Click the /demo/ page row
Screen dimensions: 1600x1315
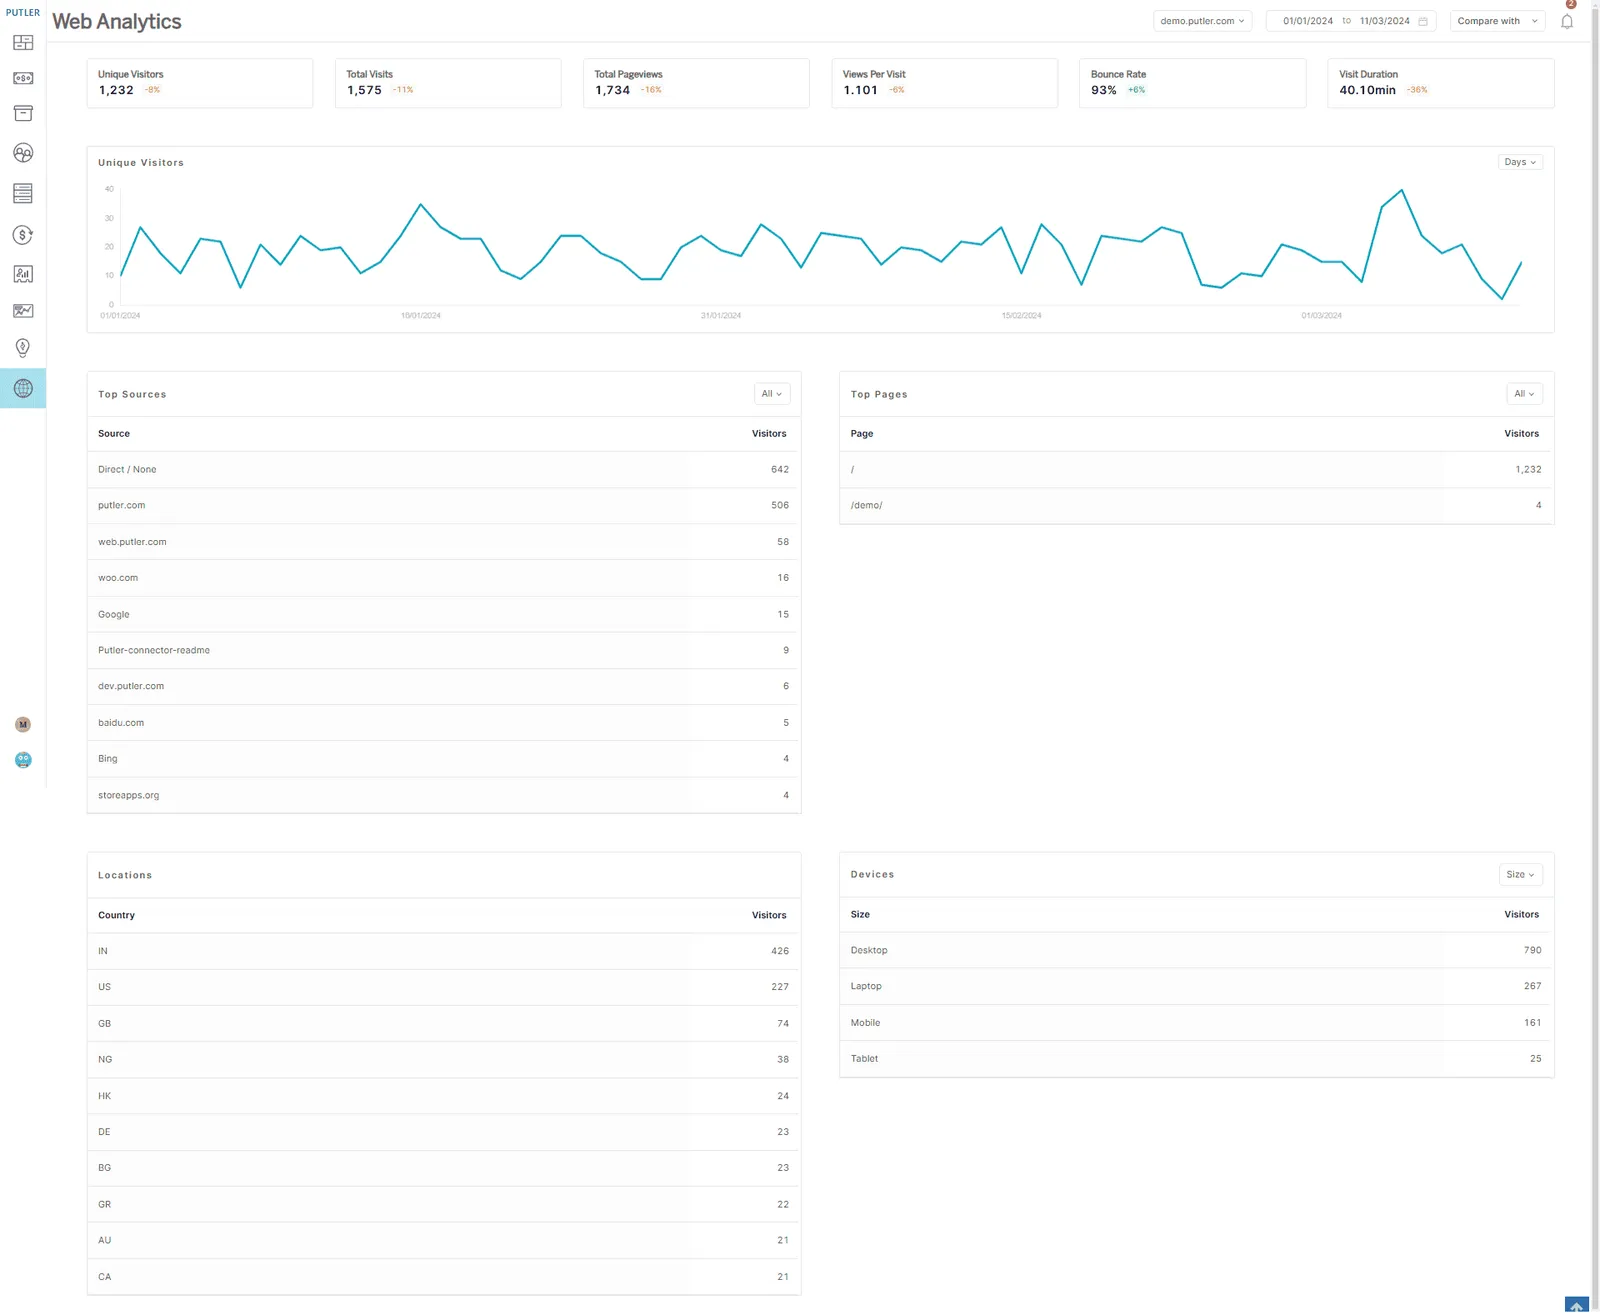click(x=1196, y=506)
